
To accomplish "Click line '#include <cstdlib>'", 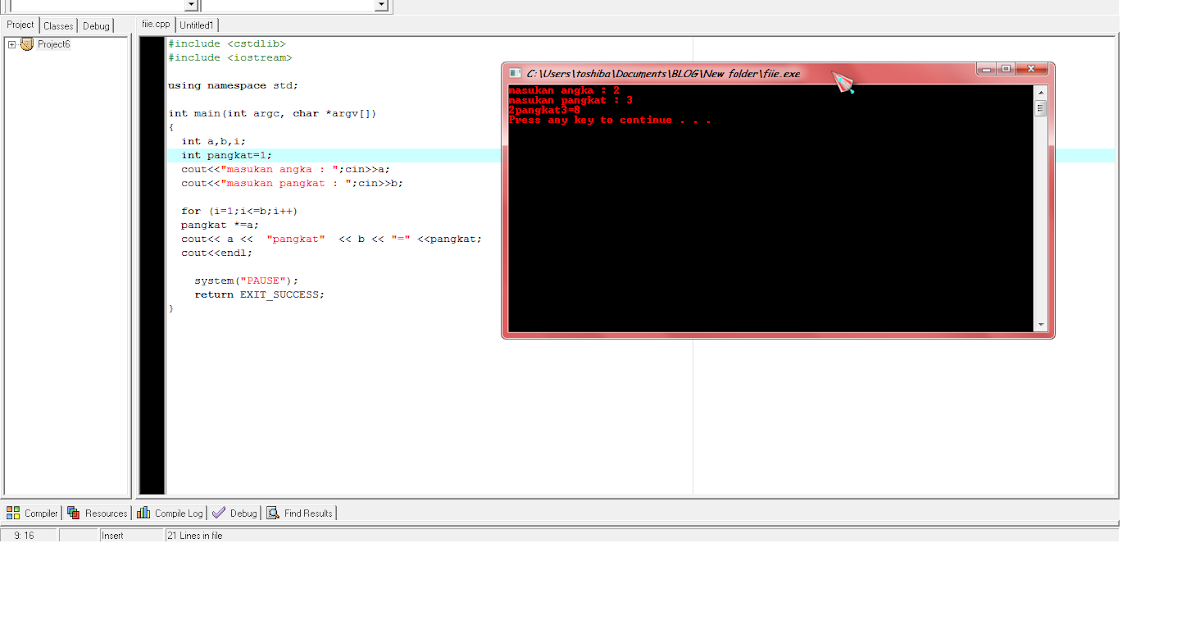I will [x=226, y=44].
